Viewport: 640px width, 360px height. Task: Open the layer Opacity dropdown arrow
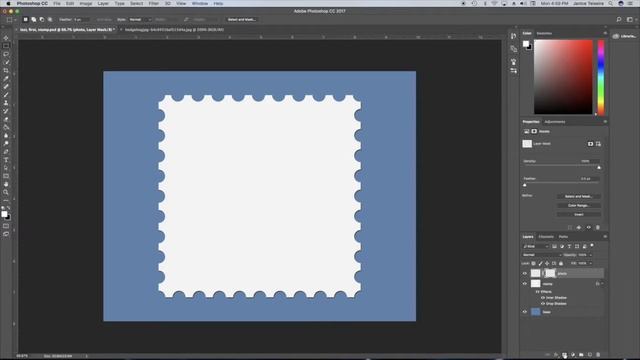tap(590, 255)
